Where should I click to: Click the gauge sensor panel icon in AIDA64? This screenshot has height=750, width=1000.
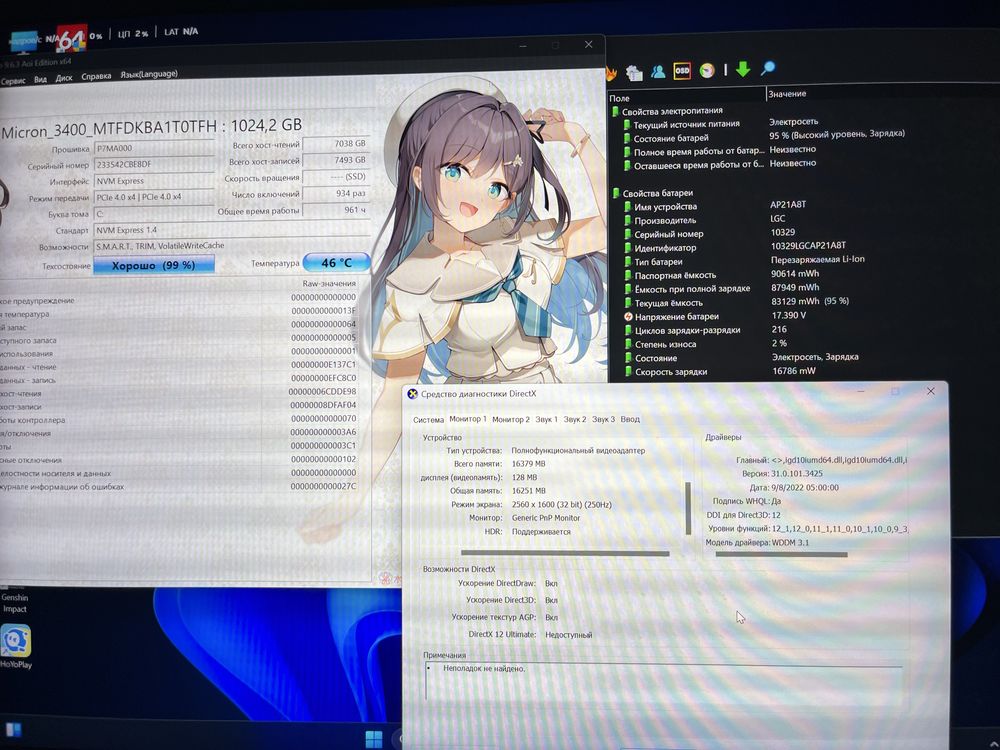point(707,70)
